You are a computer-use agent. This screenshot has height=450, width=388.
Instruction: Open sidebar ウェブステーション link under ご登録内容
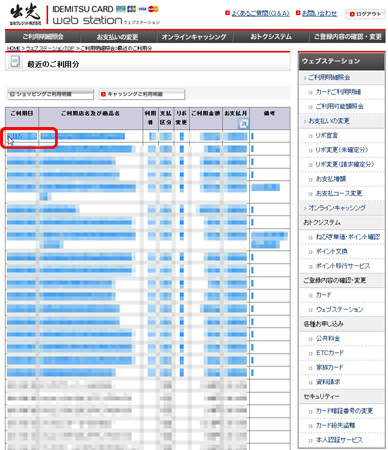[339, 309]
